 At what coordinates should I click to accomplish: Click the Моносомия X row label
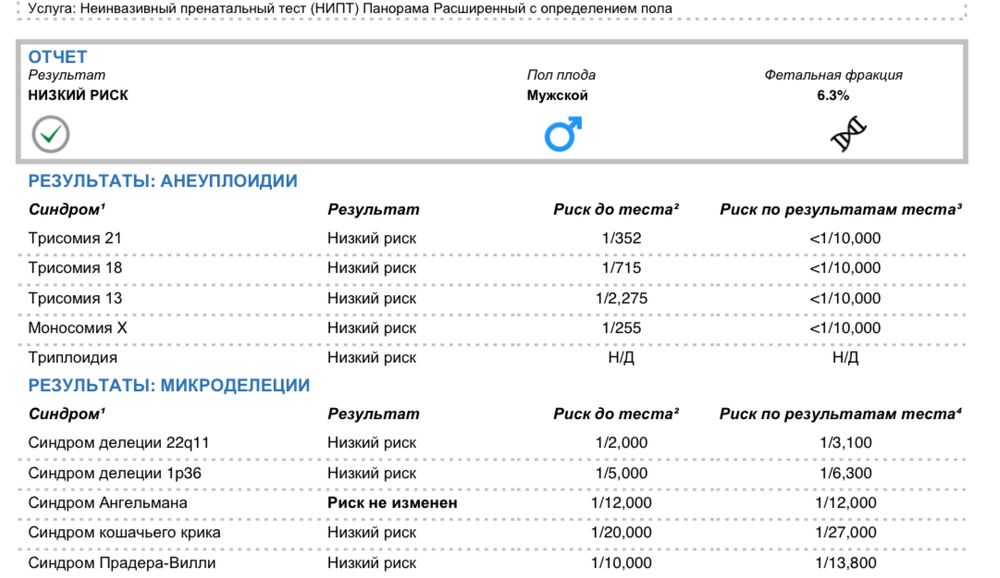click(78, 328)
